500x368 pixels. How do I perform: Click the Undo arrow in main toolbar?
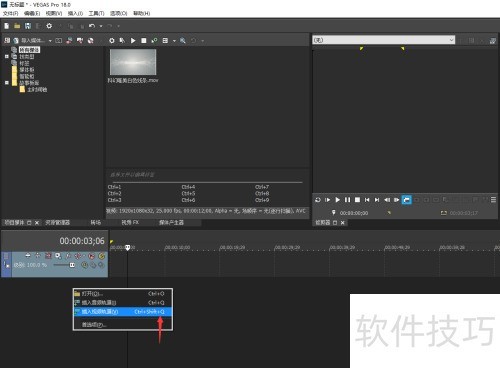click(92, 26)
